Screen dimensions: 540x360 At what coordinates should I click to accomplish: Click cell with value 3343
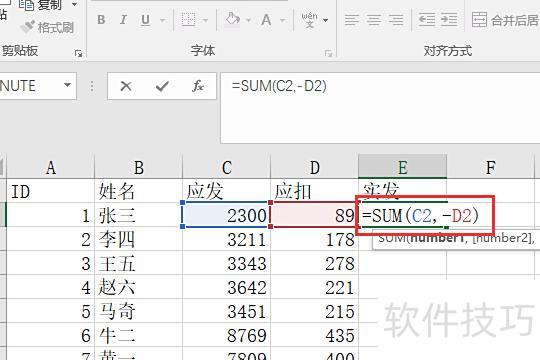point(227,264)
